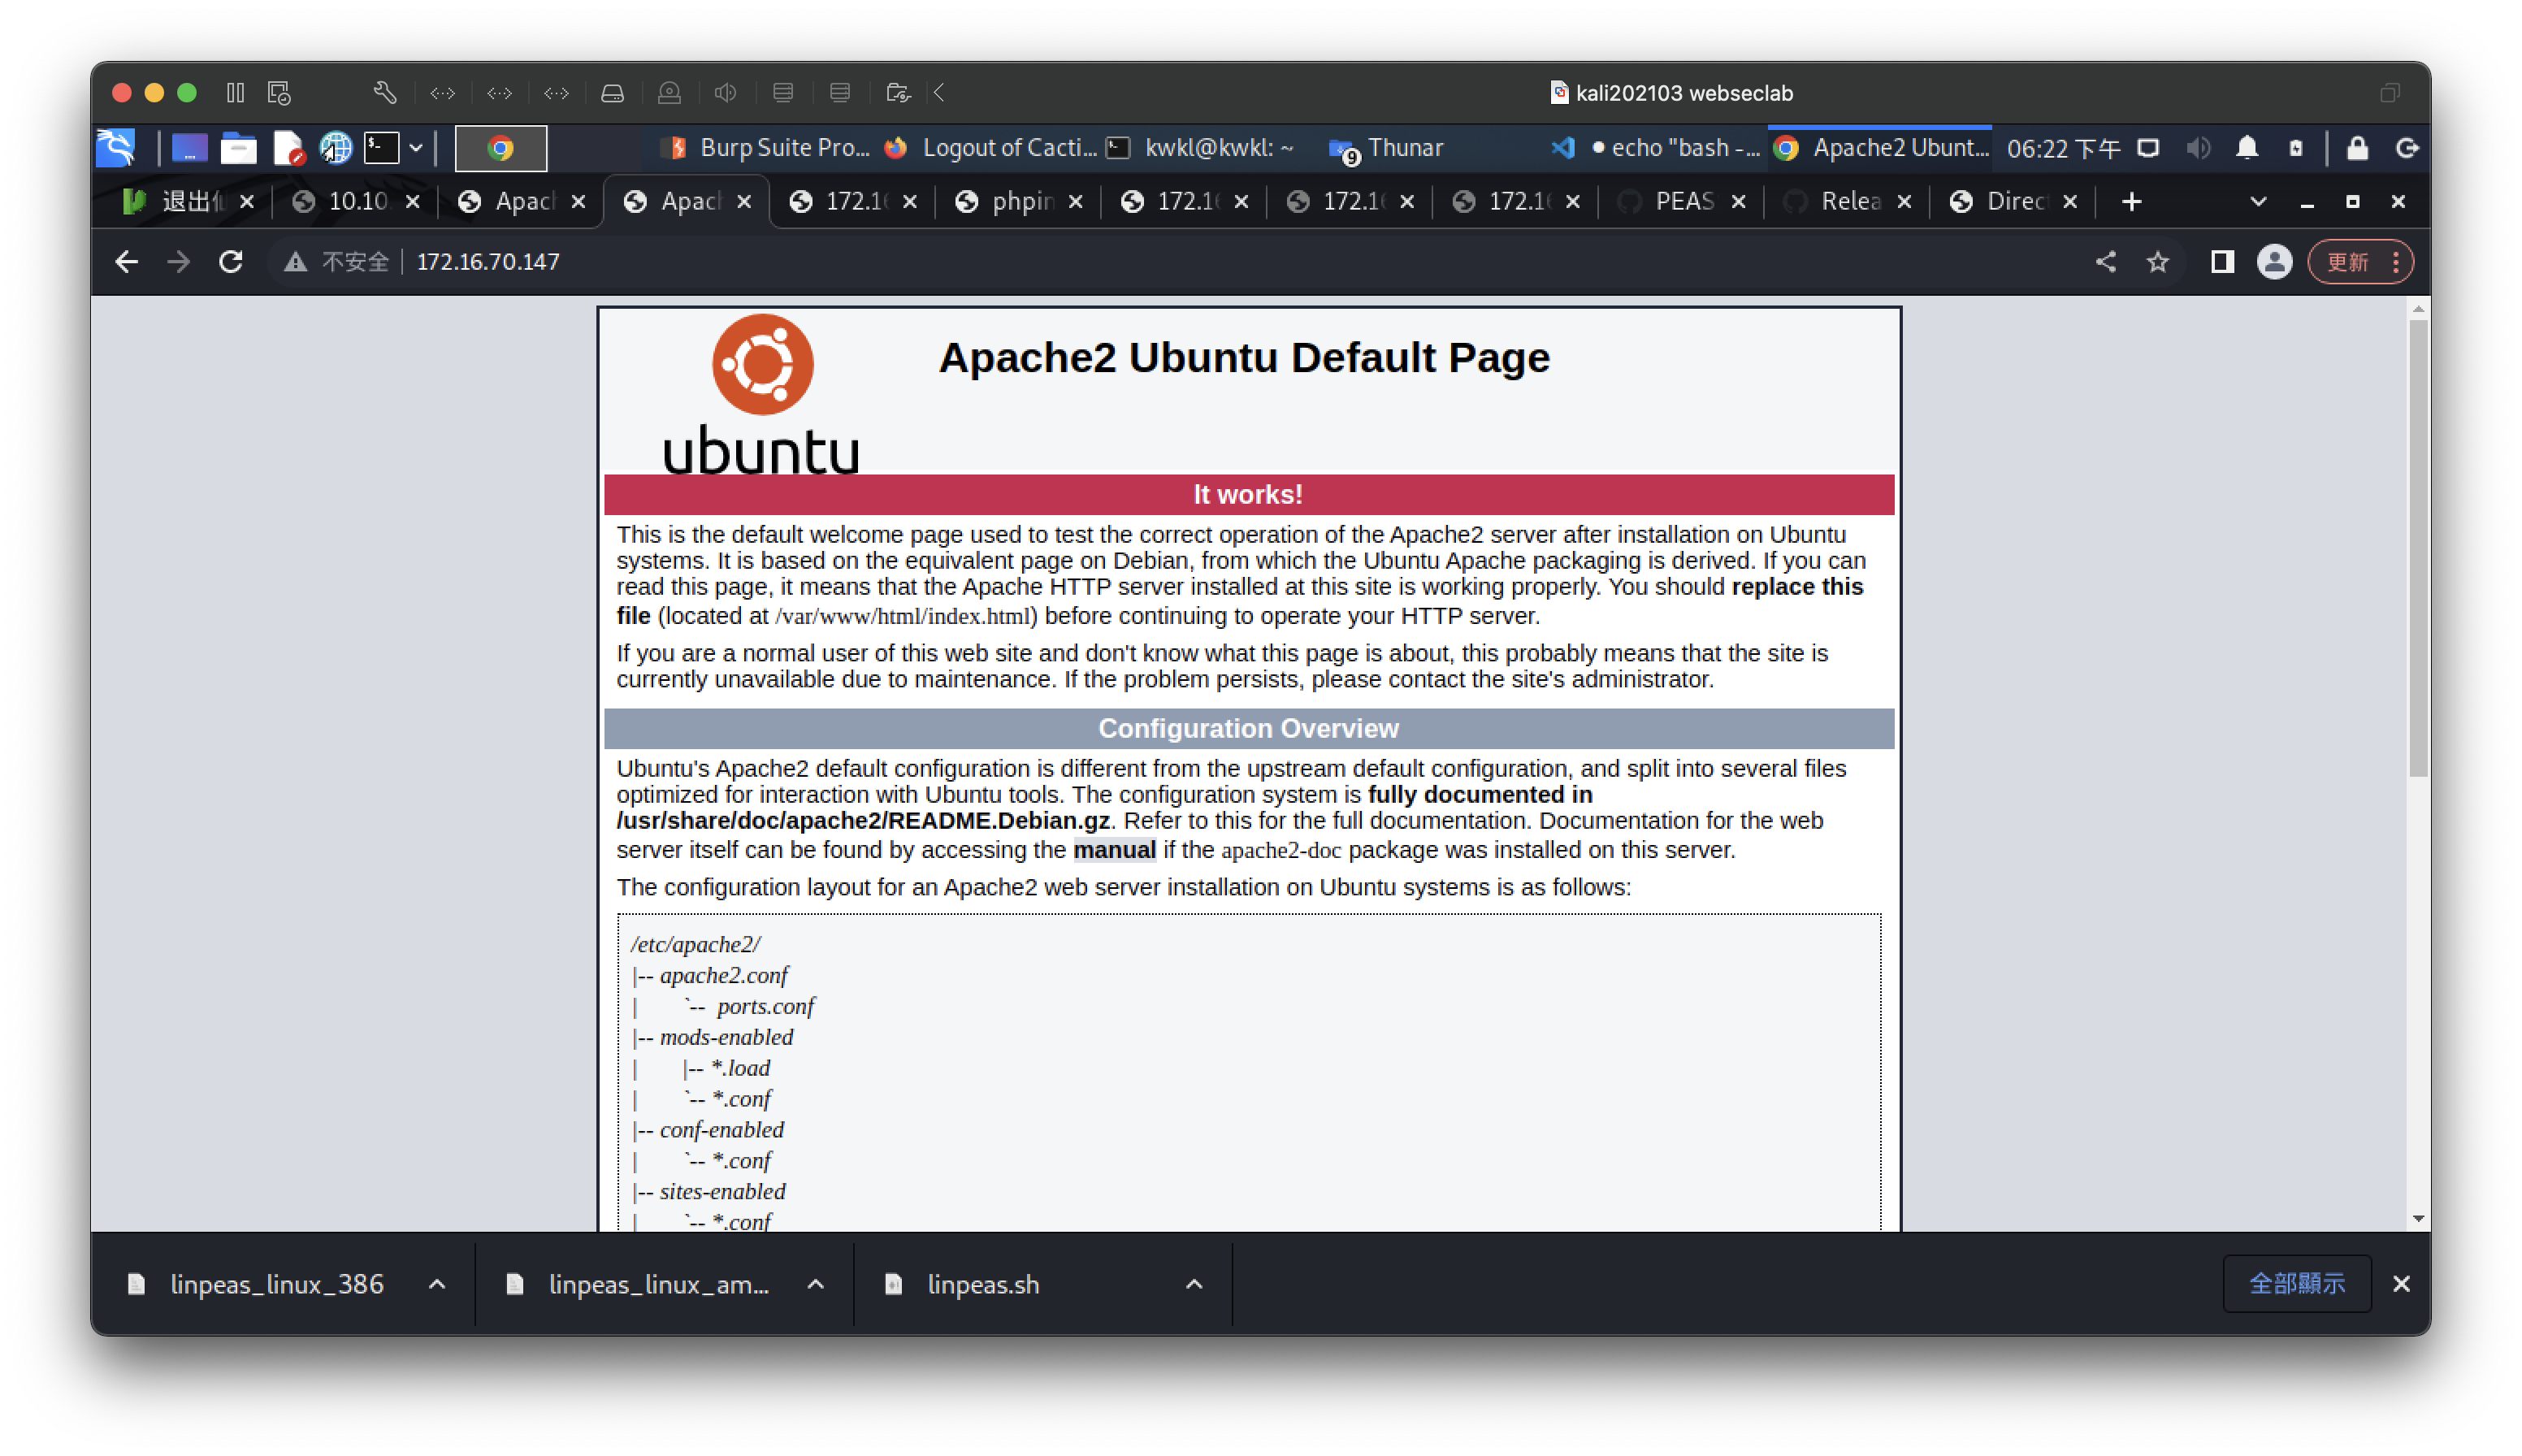Expand options for linpeas_linux_386 download
Image resolution: width=2522 pixels, height=1456 pixels.
(x=437, y=1285)
